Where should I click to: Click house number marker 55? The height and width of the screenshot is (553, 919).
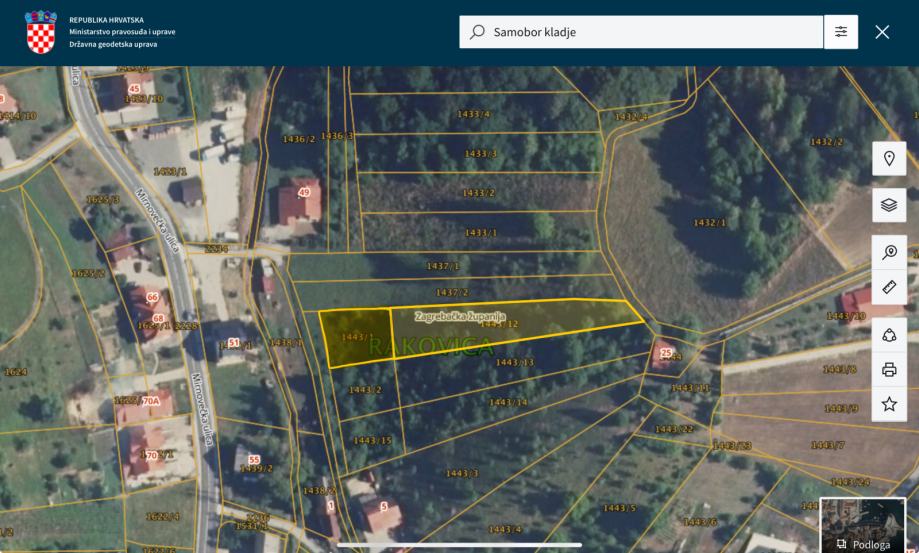pyautogui.click(x=254, y=460)
